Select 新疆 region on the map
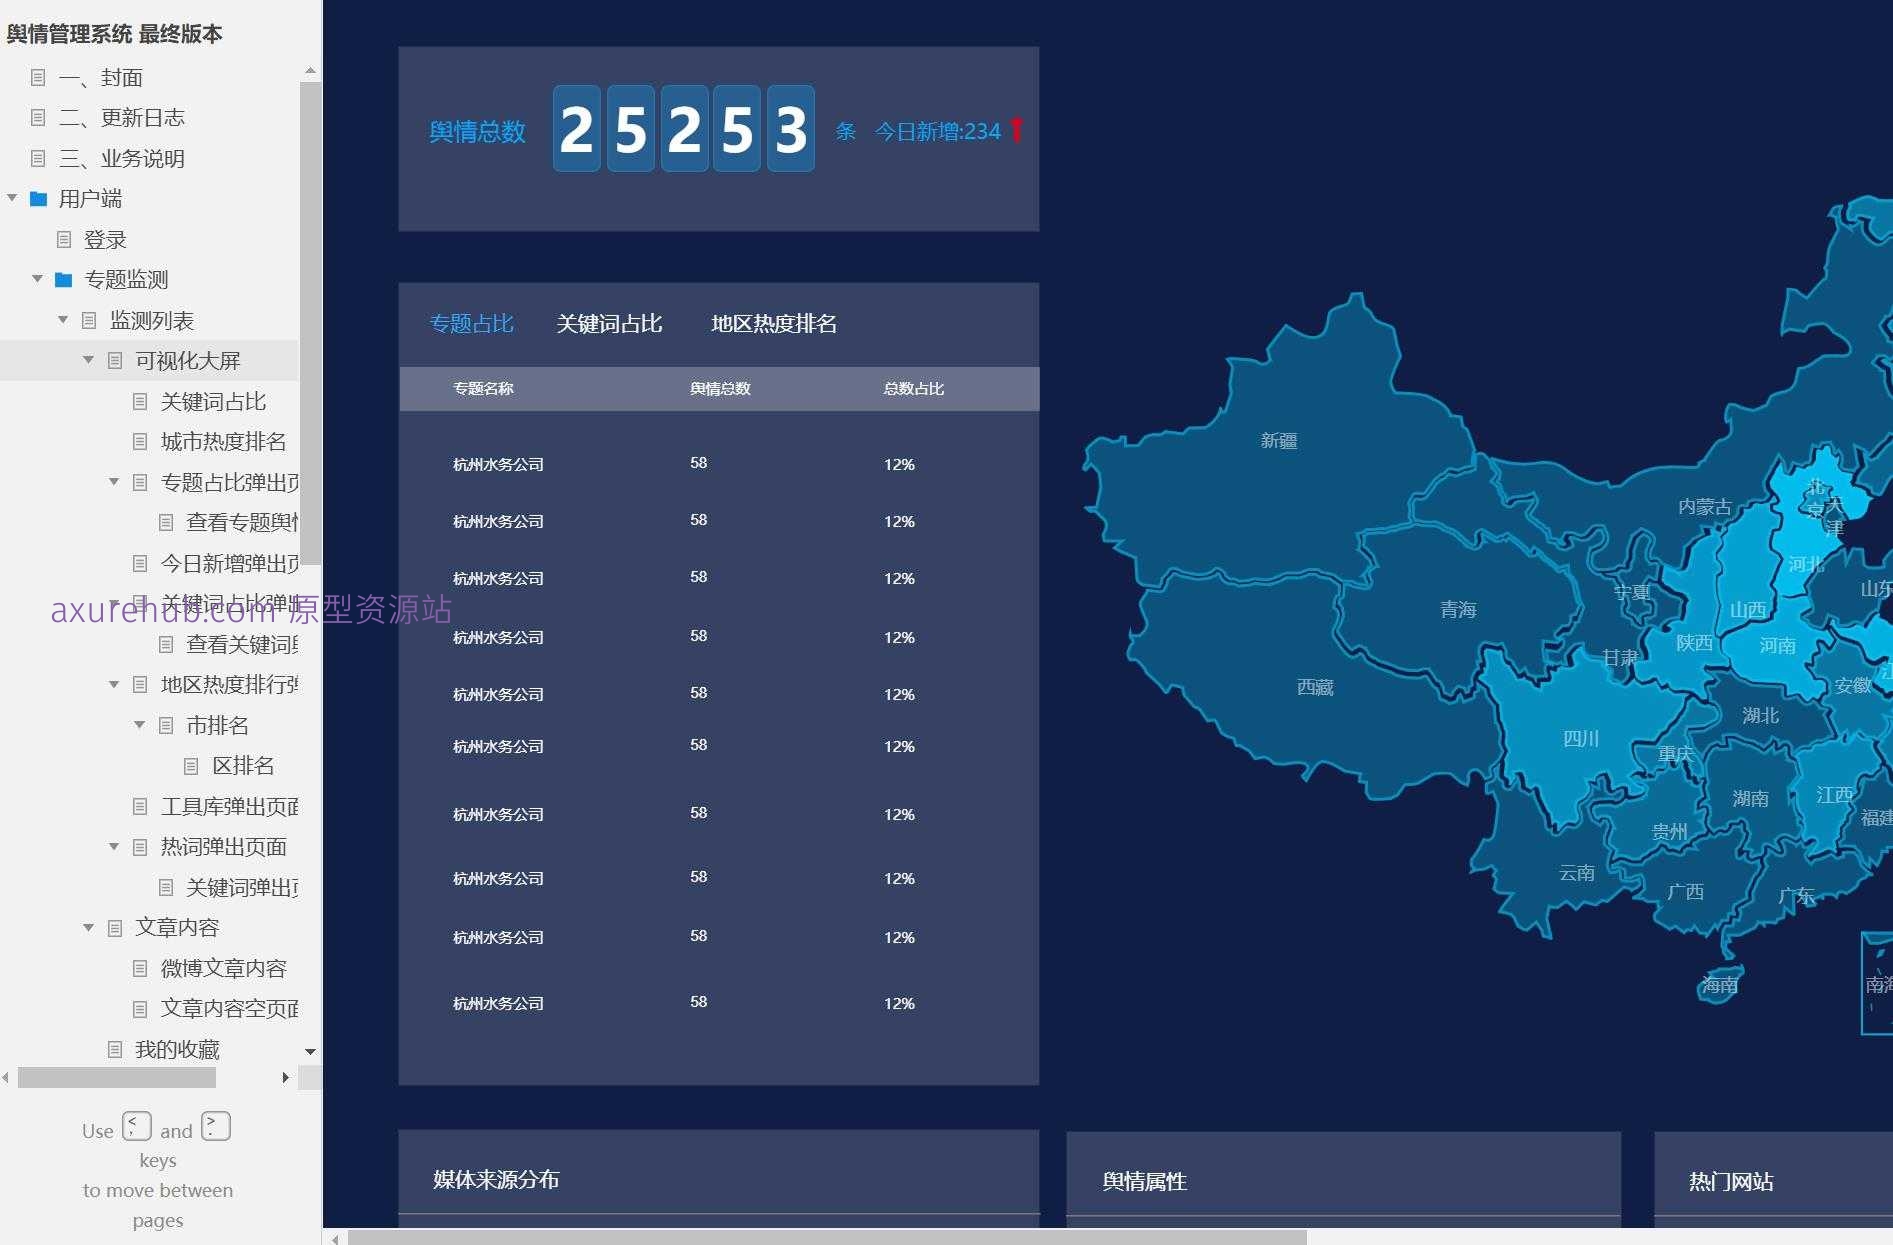This screenshot has height=1245, width=1893. point(1278,441)
